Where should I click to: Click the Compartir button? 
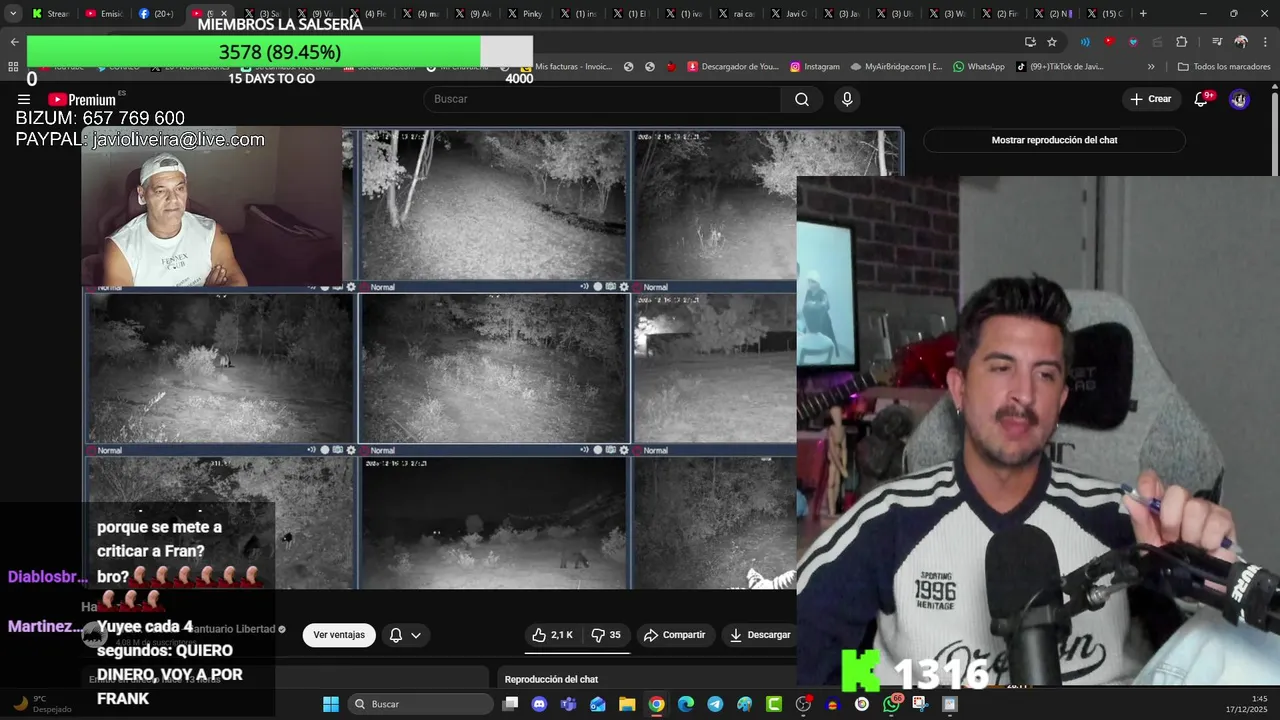point(675,635)
